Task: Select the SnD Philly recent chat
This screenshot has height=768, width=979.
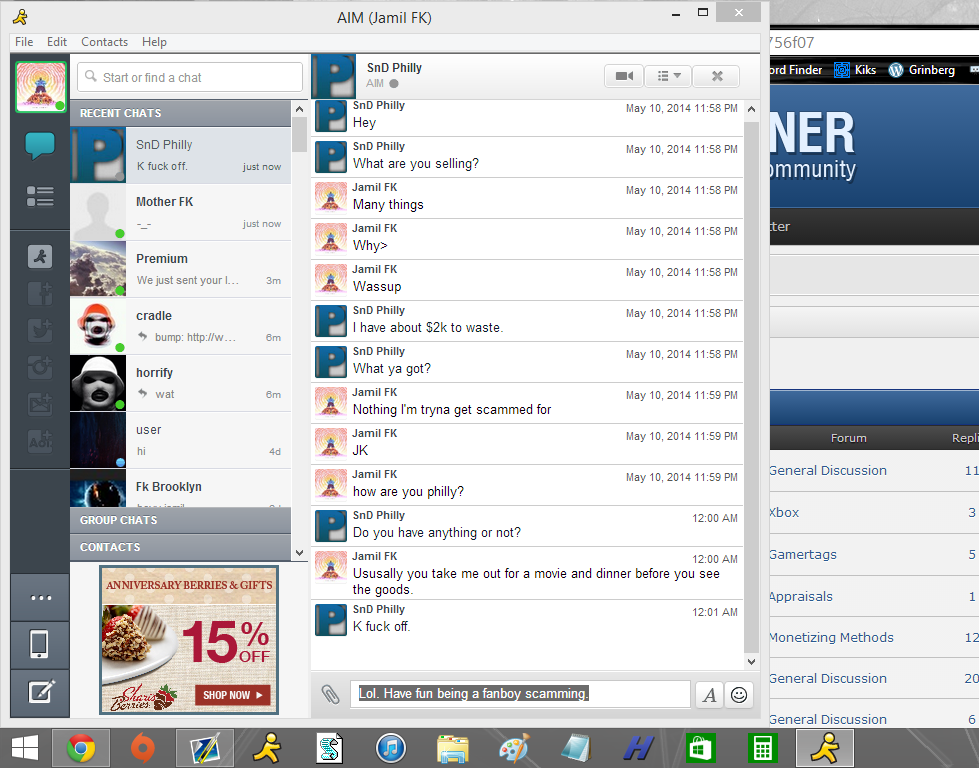Action: 180,155
